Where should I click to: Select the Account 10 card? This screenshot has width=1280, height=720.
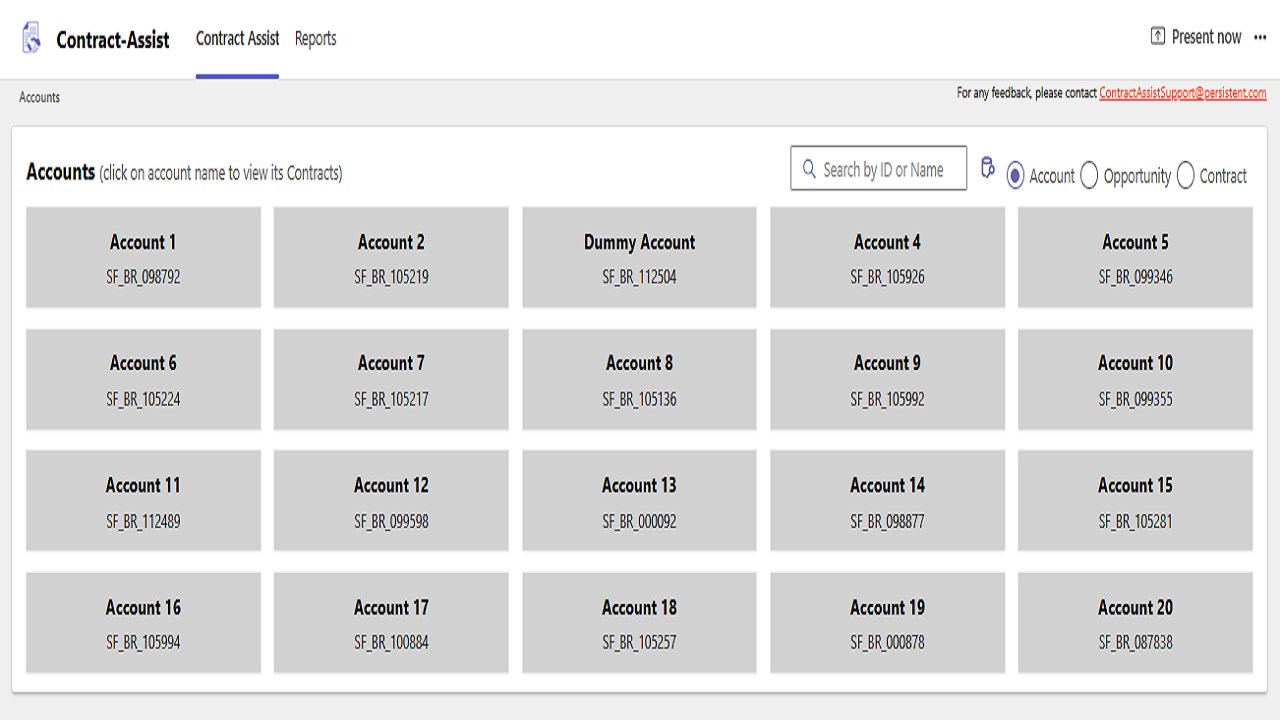coord(1135,380)
